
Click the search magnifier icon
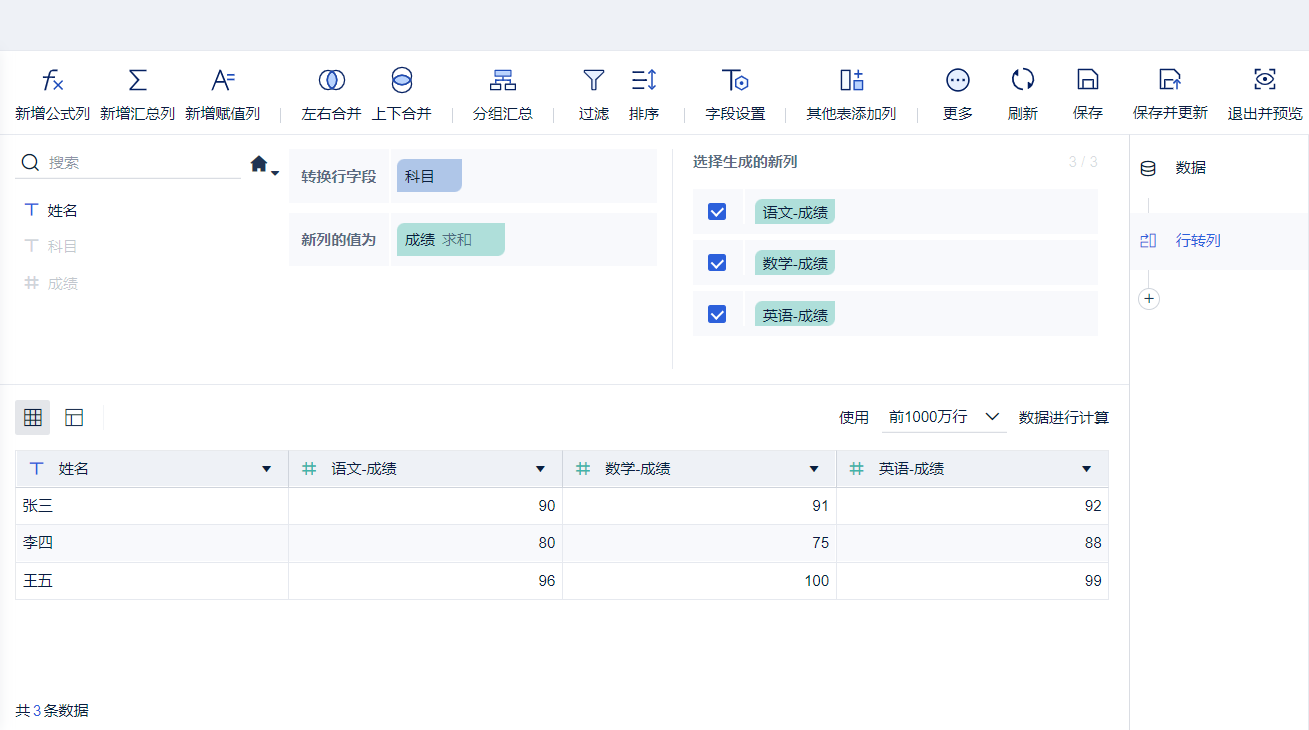click(x=30, y=162)
